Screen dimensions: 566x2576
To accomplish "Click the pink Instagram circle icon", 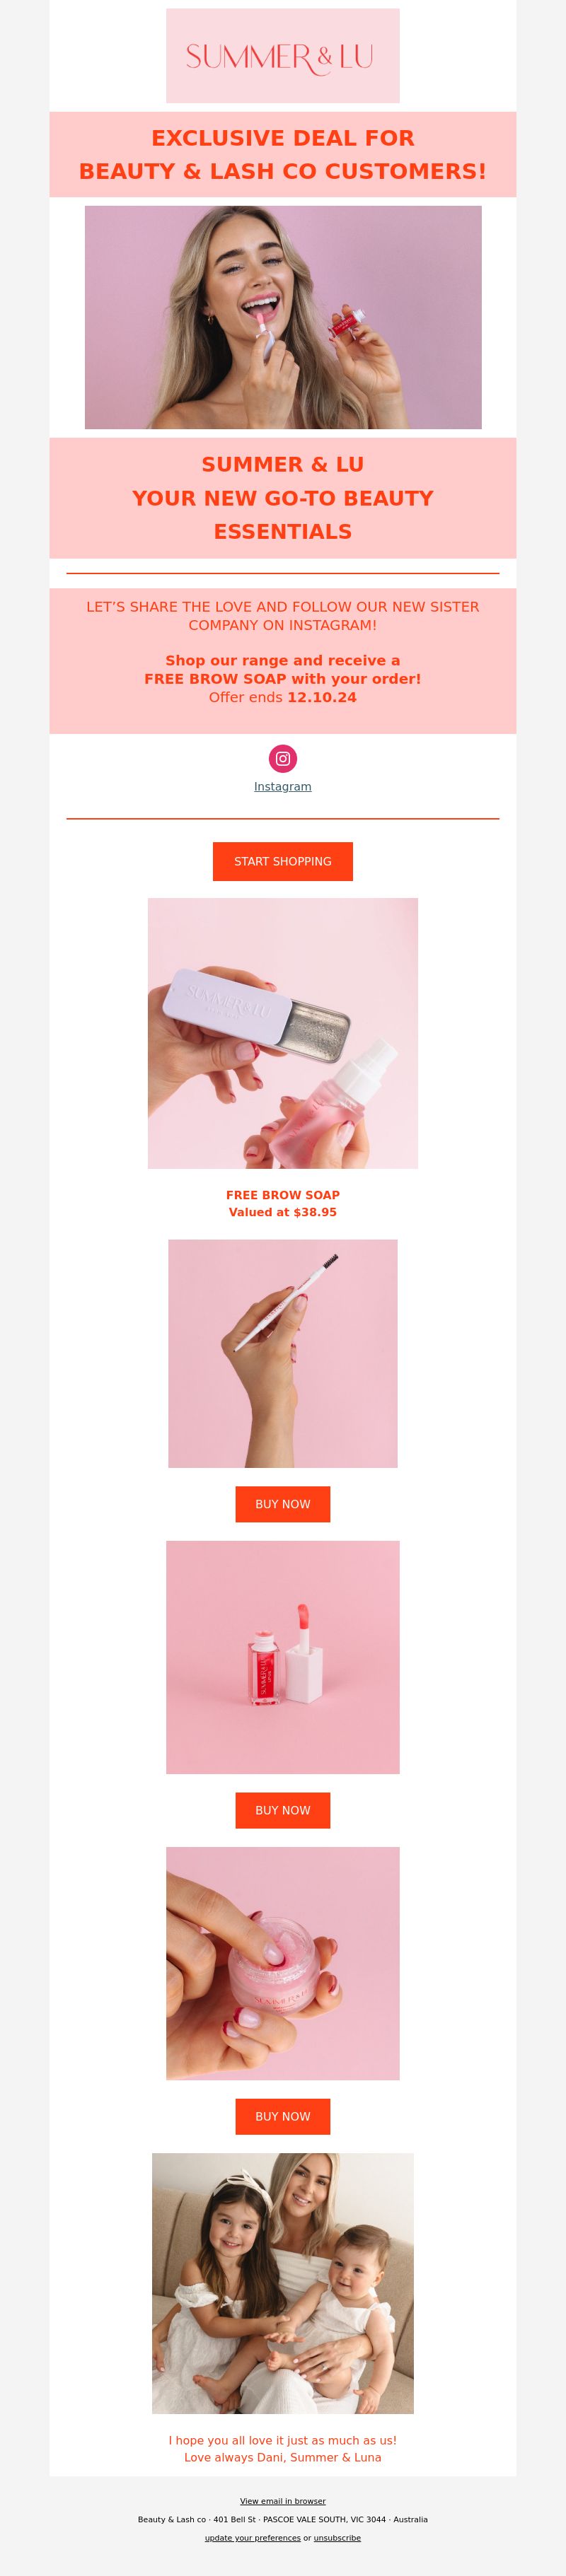I will (283, 758).
